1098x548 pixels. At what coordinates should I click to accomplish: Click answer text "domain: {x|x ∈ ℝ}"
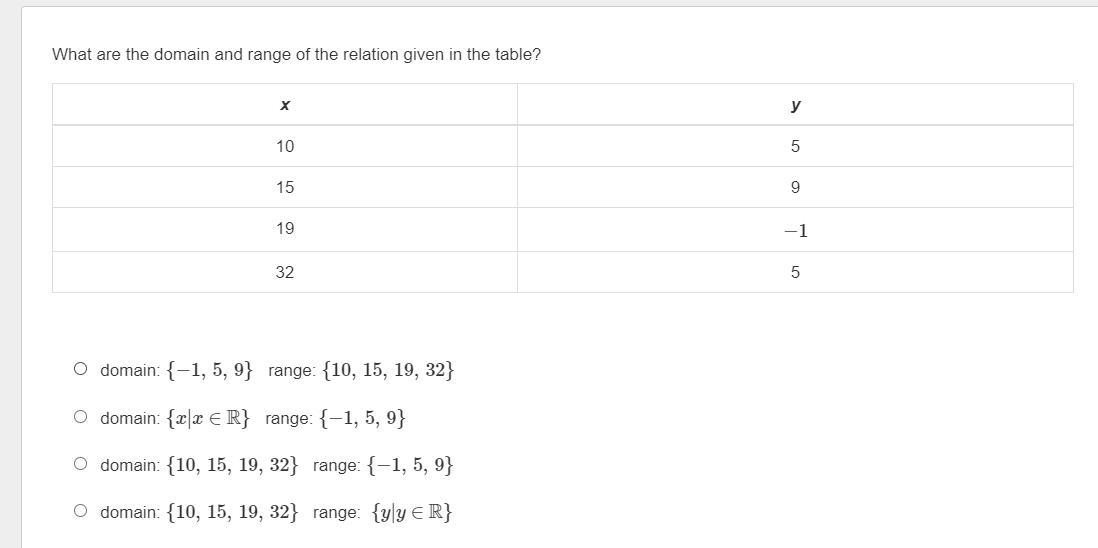pyautogui.click(x=175, y=418)
